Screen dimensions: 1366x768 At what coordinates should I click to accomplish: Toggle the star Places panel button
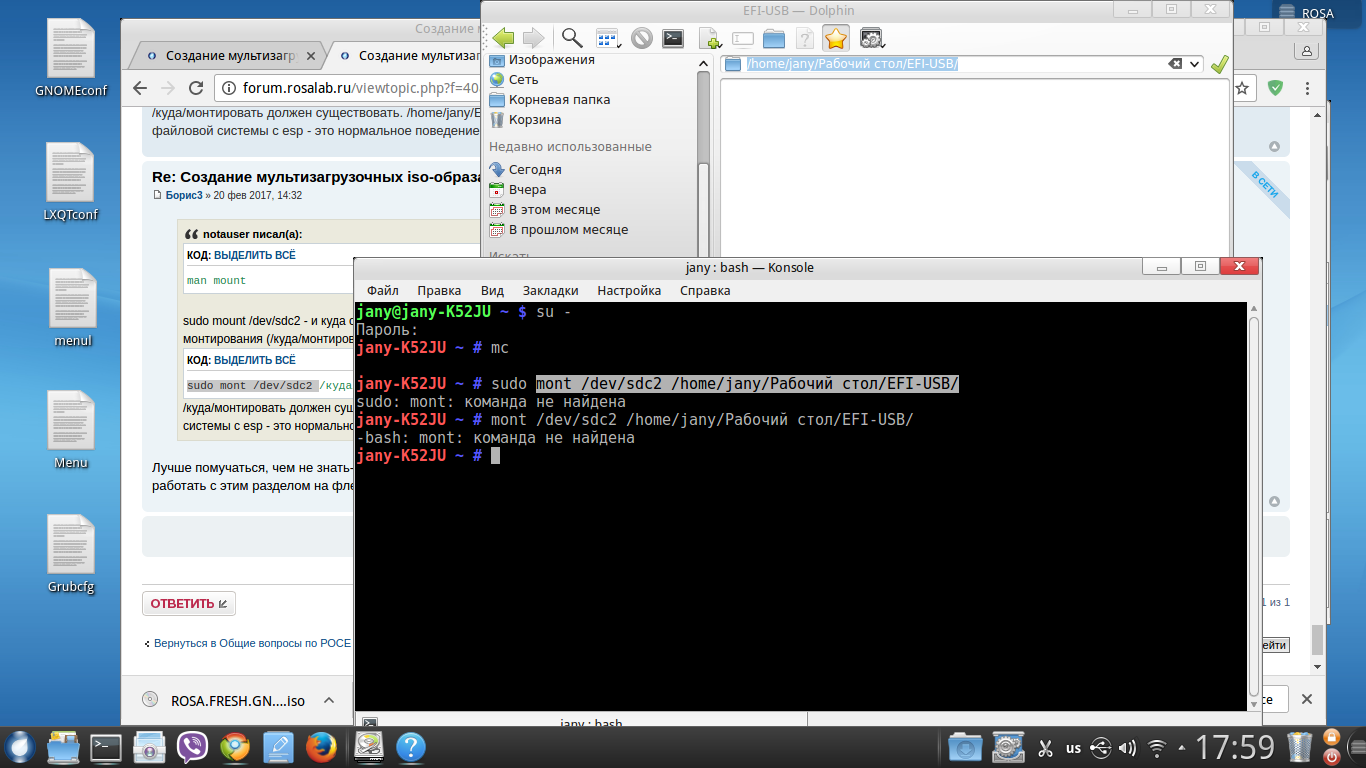[836, 38]
